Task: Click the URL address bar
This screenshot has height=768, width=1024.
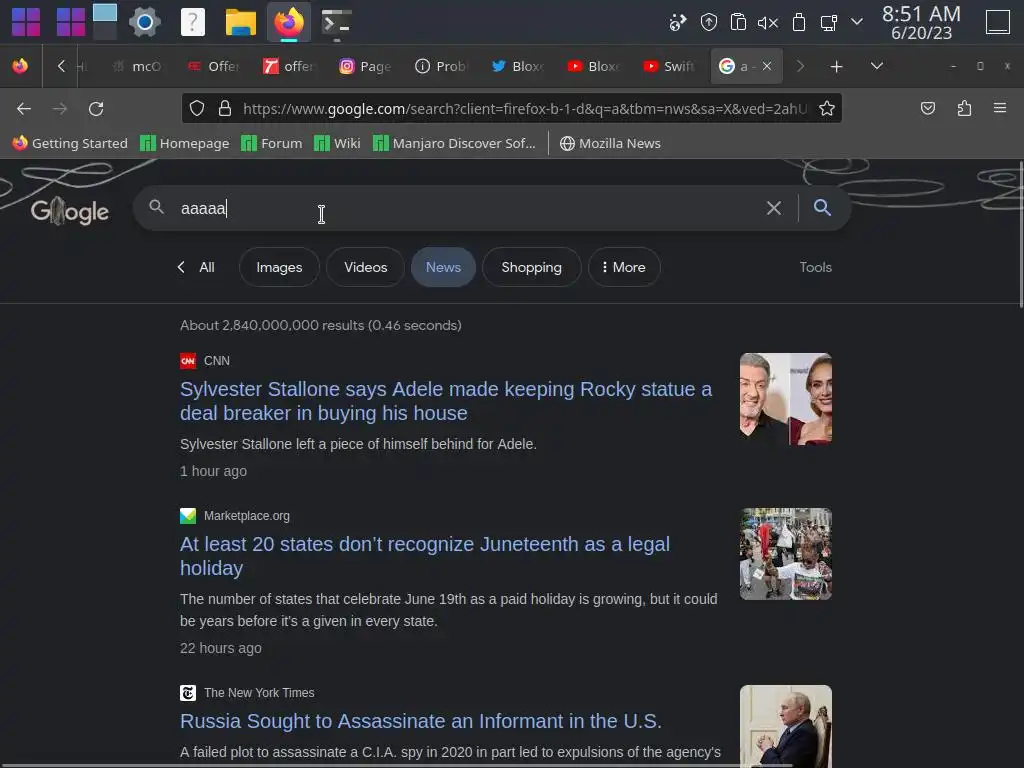Action: (x=511, y=108)
